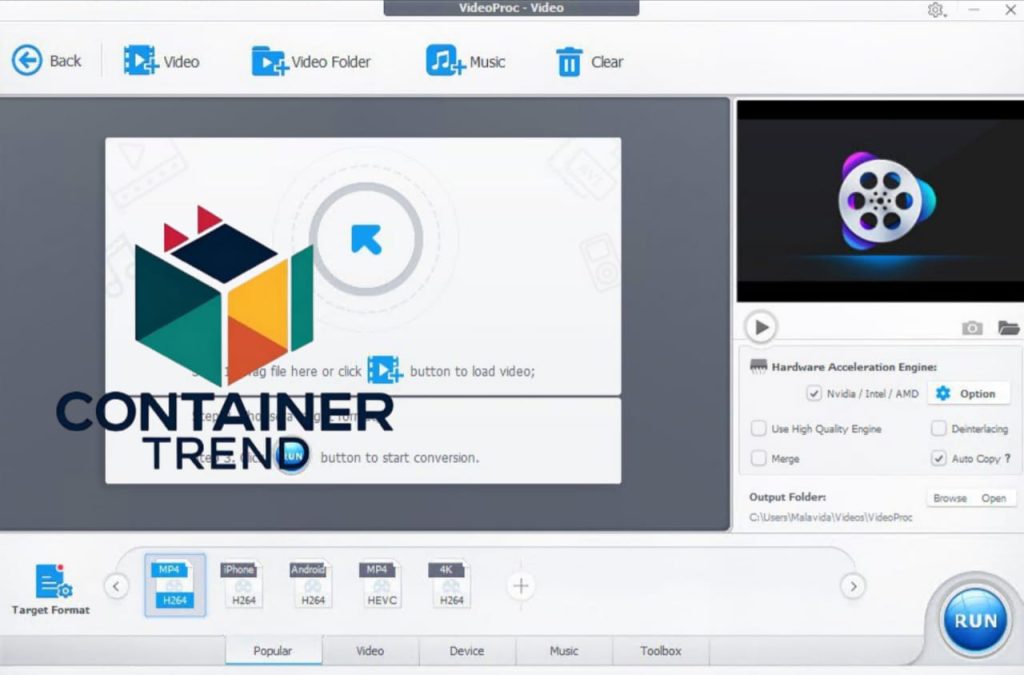1024x675 pixels.
Task: Enable the Merge checkbox
Action: [758, 458]
